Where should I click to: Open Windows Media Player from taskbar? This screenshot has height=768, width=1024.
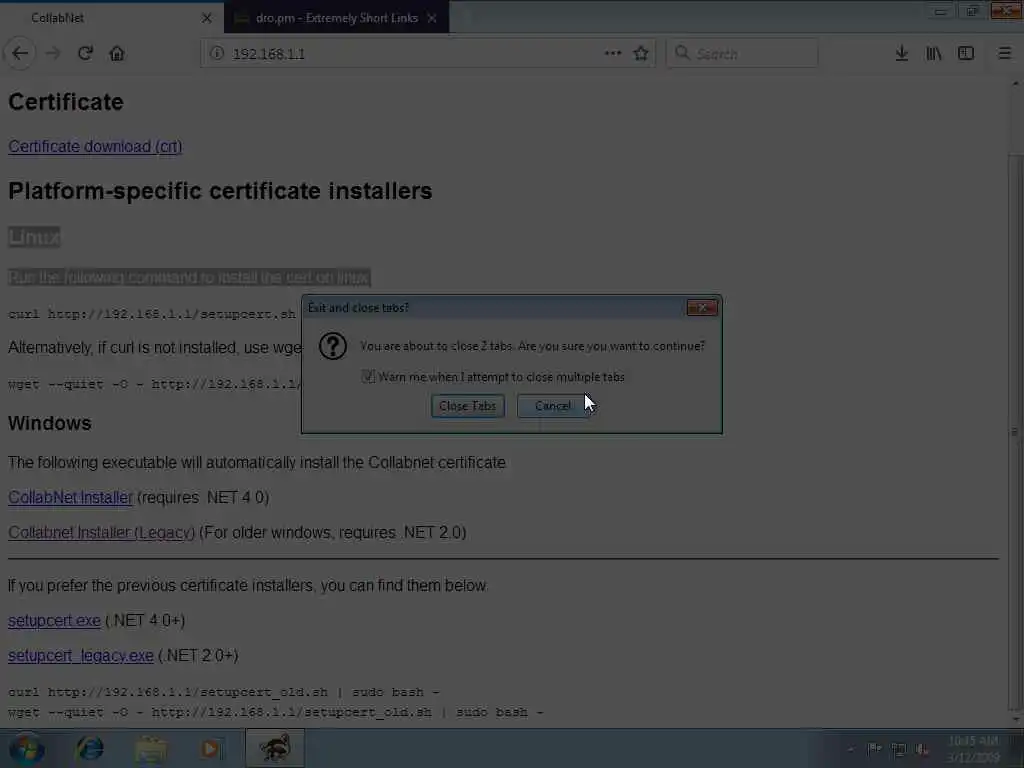[210, 748]
